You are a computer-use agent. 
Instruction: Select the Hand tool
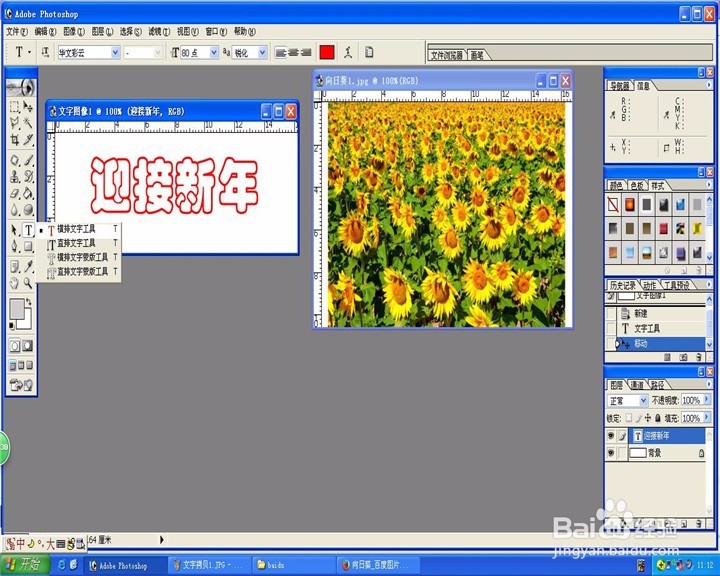(15, 283)
